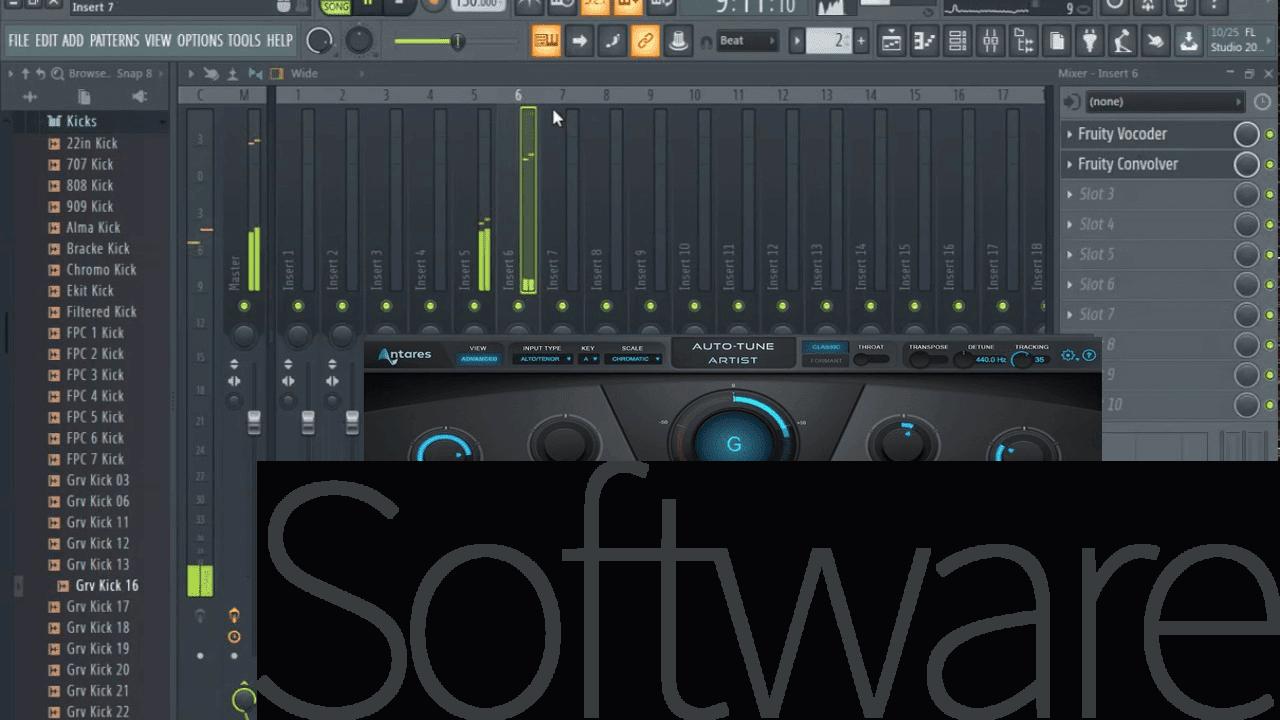Click the Advanced view button

pos(478,359)
